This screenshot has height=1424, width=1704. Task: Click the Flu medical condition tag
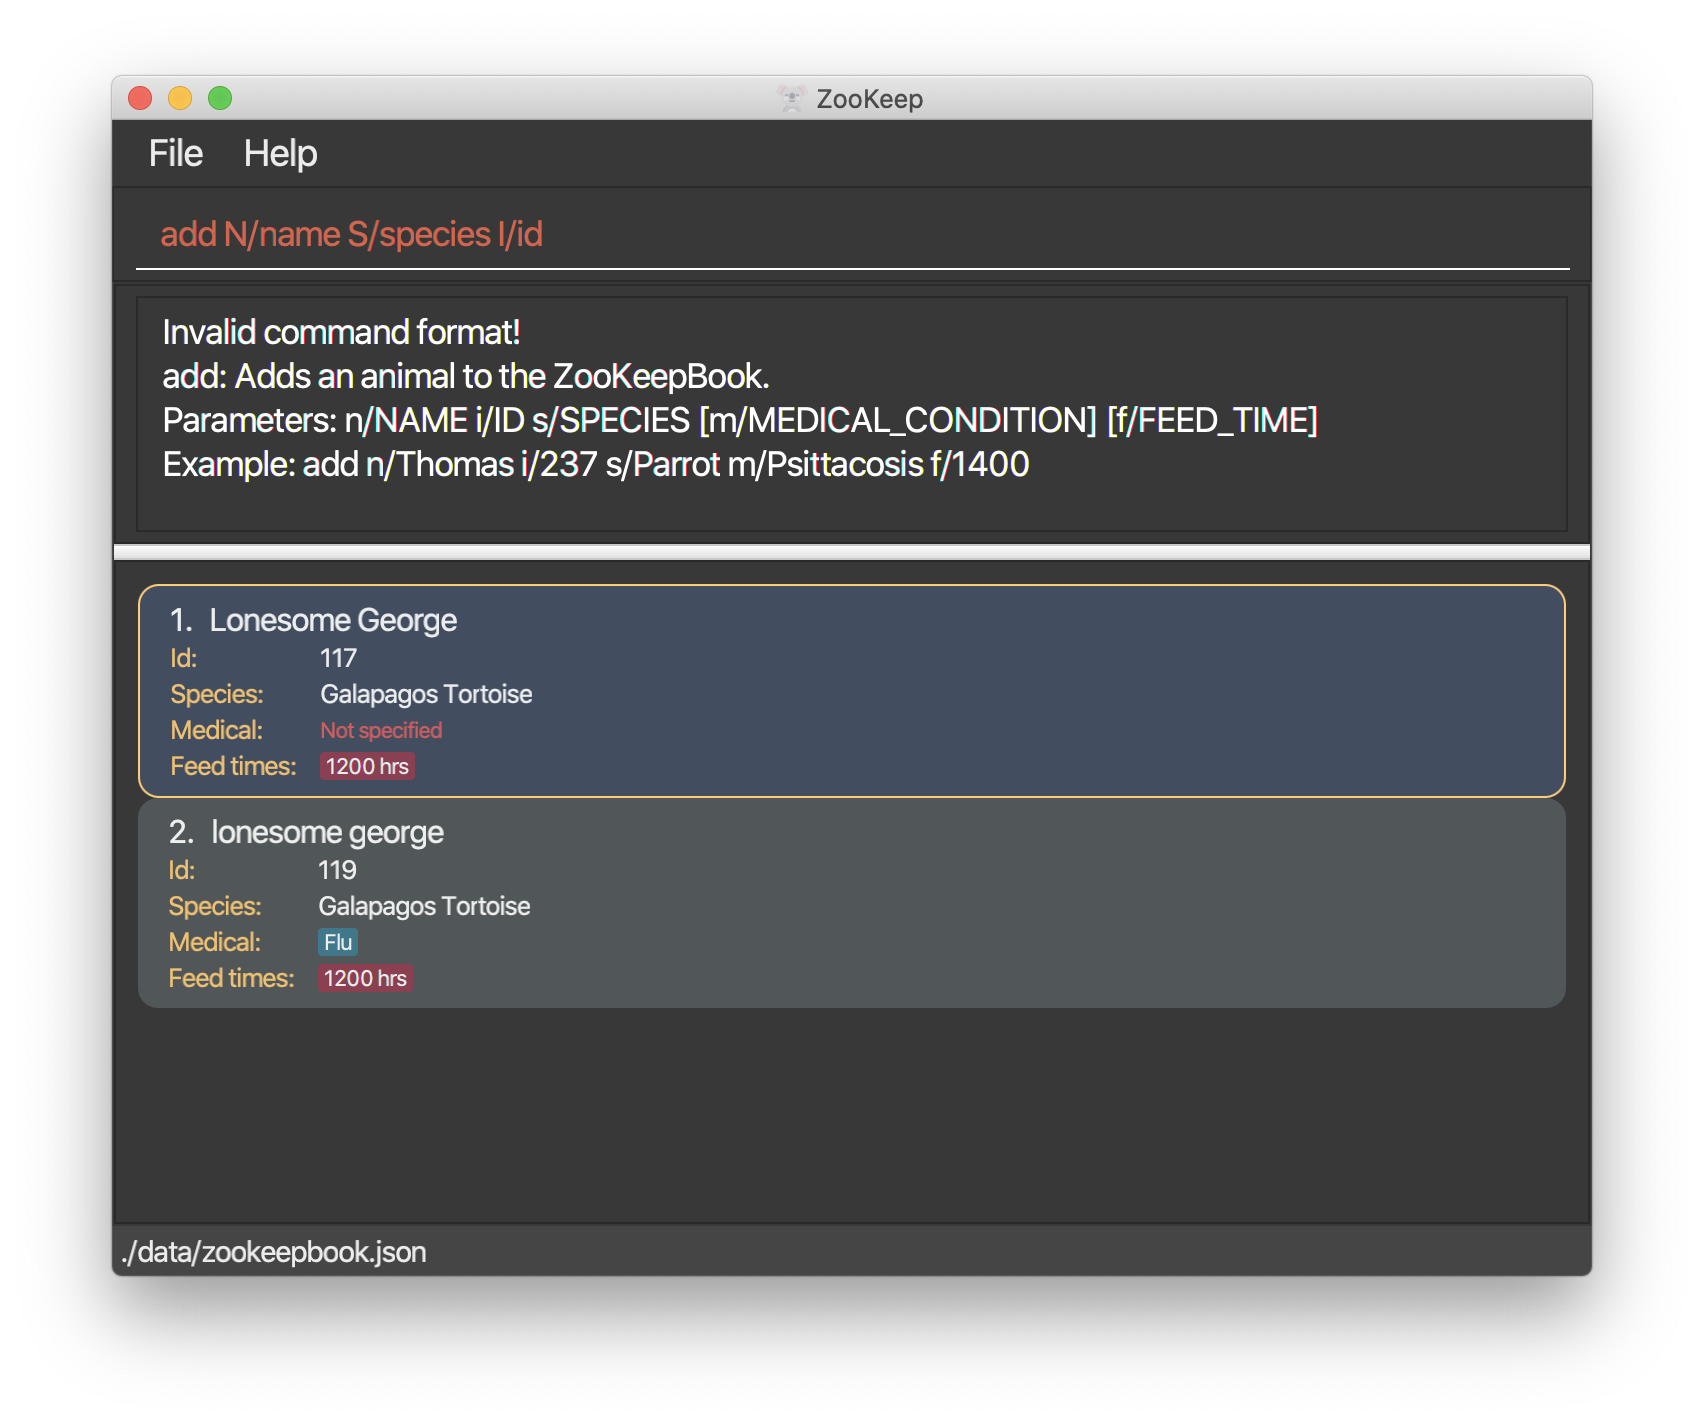point(338,942)
